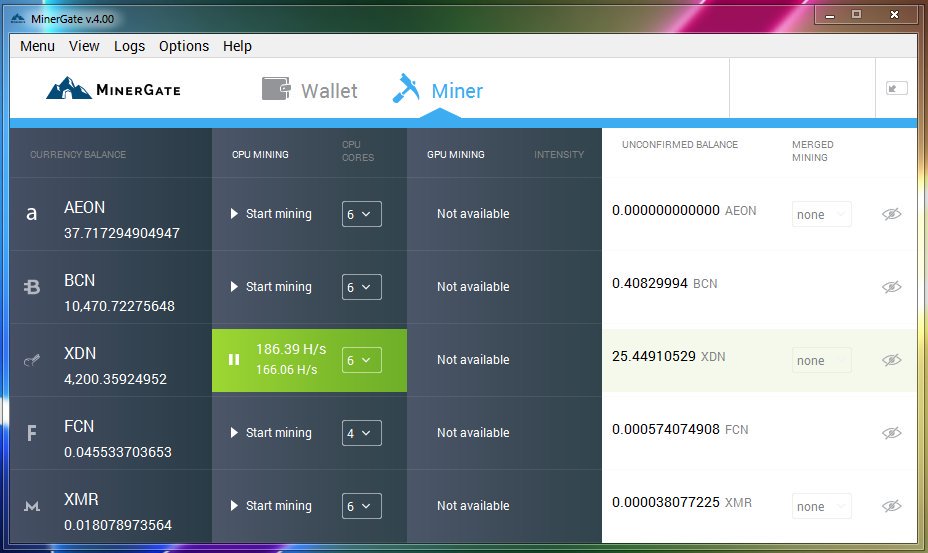Toggle visibility eye for XMR row
Screen dimensions: 928x553
click(891, 506)
